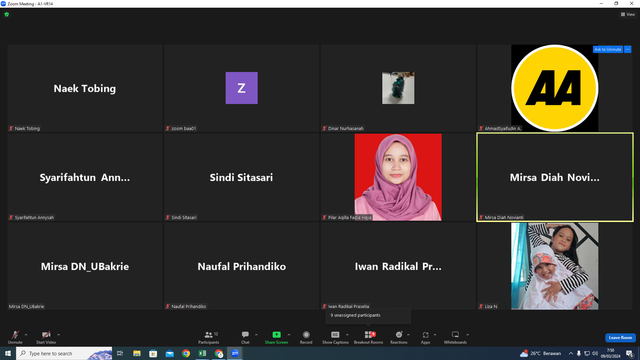Select Iwan Radikal Prasetia's tile
The width and height of the screenshot is (640, 360).
(x=398, y=266)
